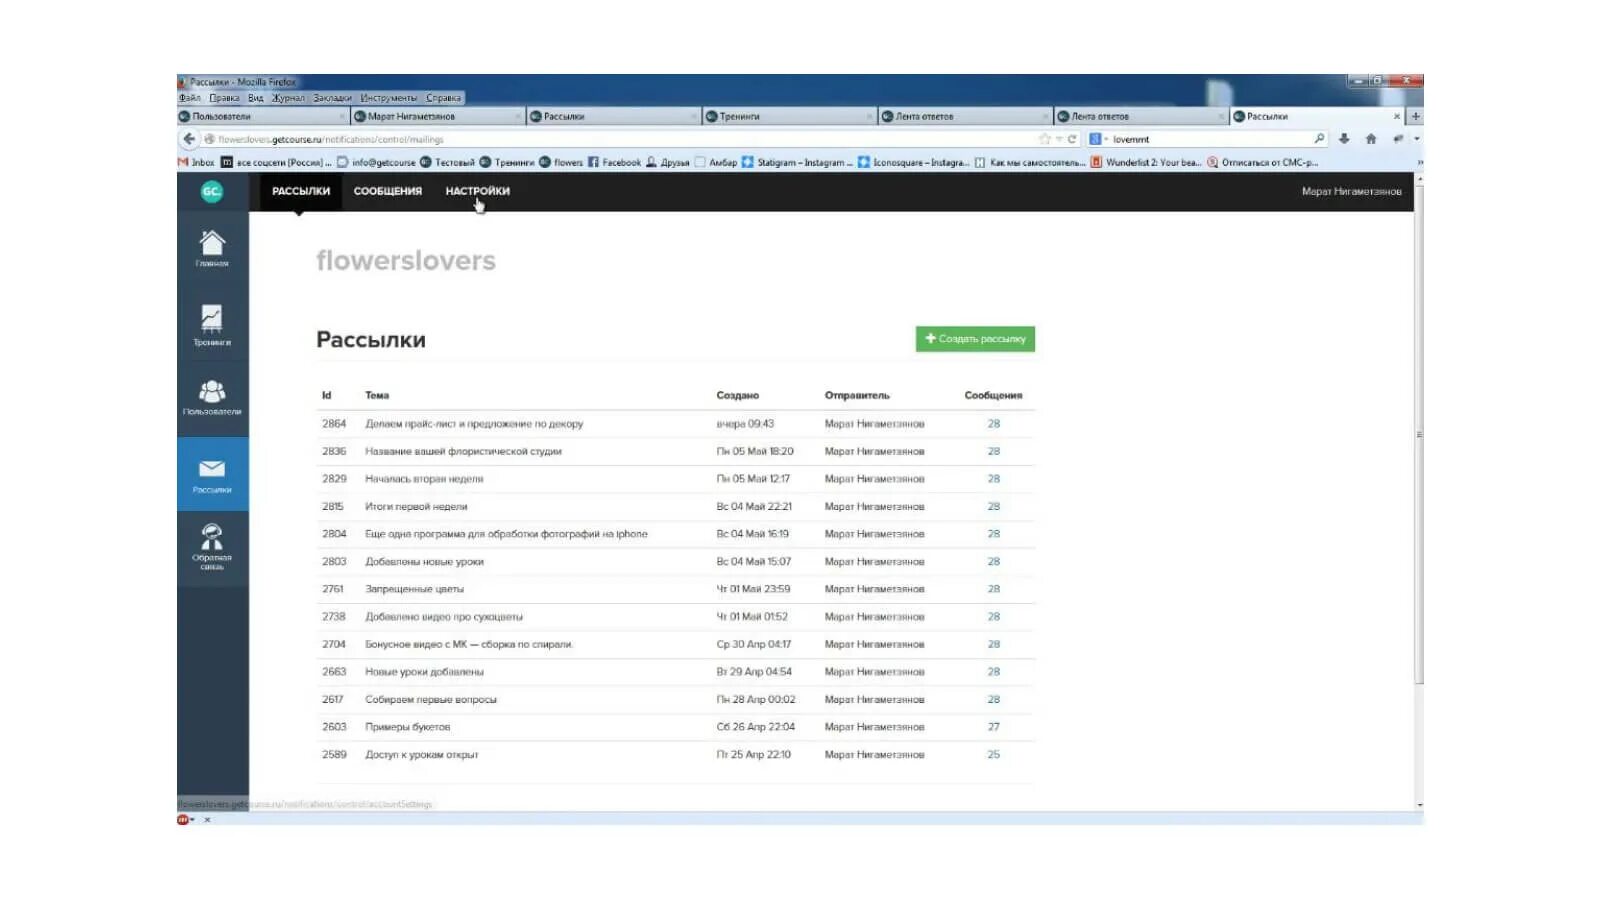Select the СООБЩЕНИЯ top navigation tab

[x=388, y=191]
